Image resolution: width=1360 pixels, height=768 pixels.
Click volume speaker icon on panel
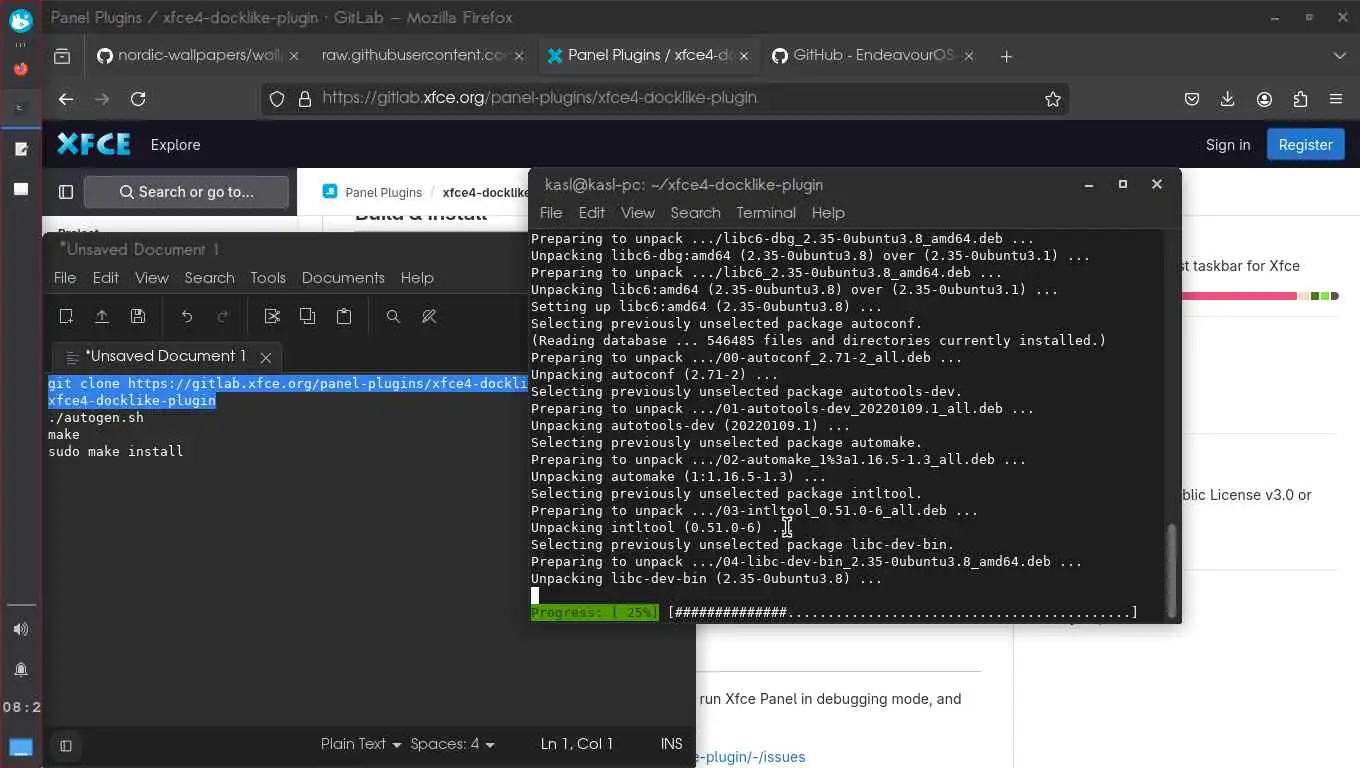[21, 629]
